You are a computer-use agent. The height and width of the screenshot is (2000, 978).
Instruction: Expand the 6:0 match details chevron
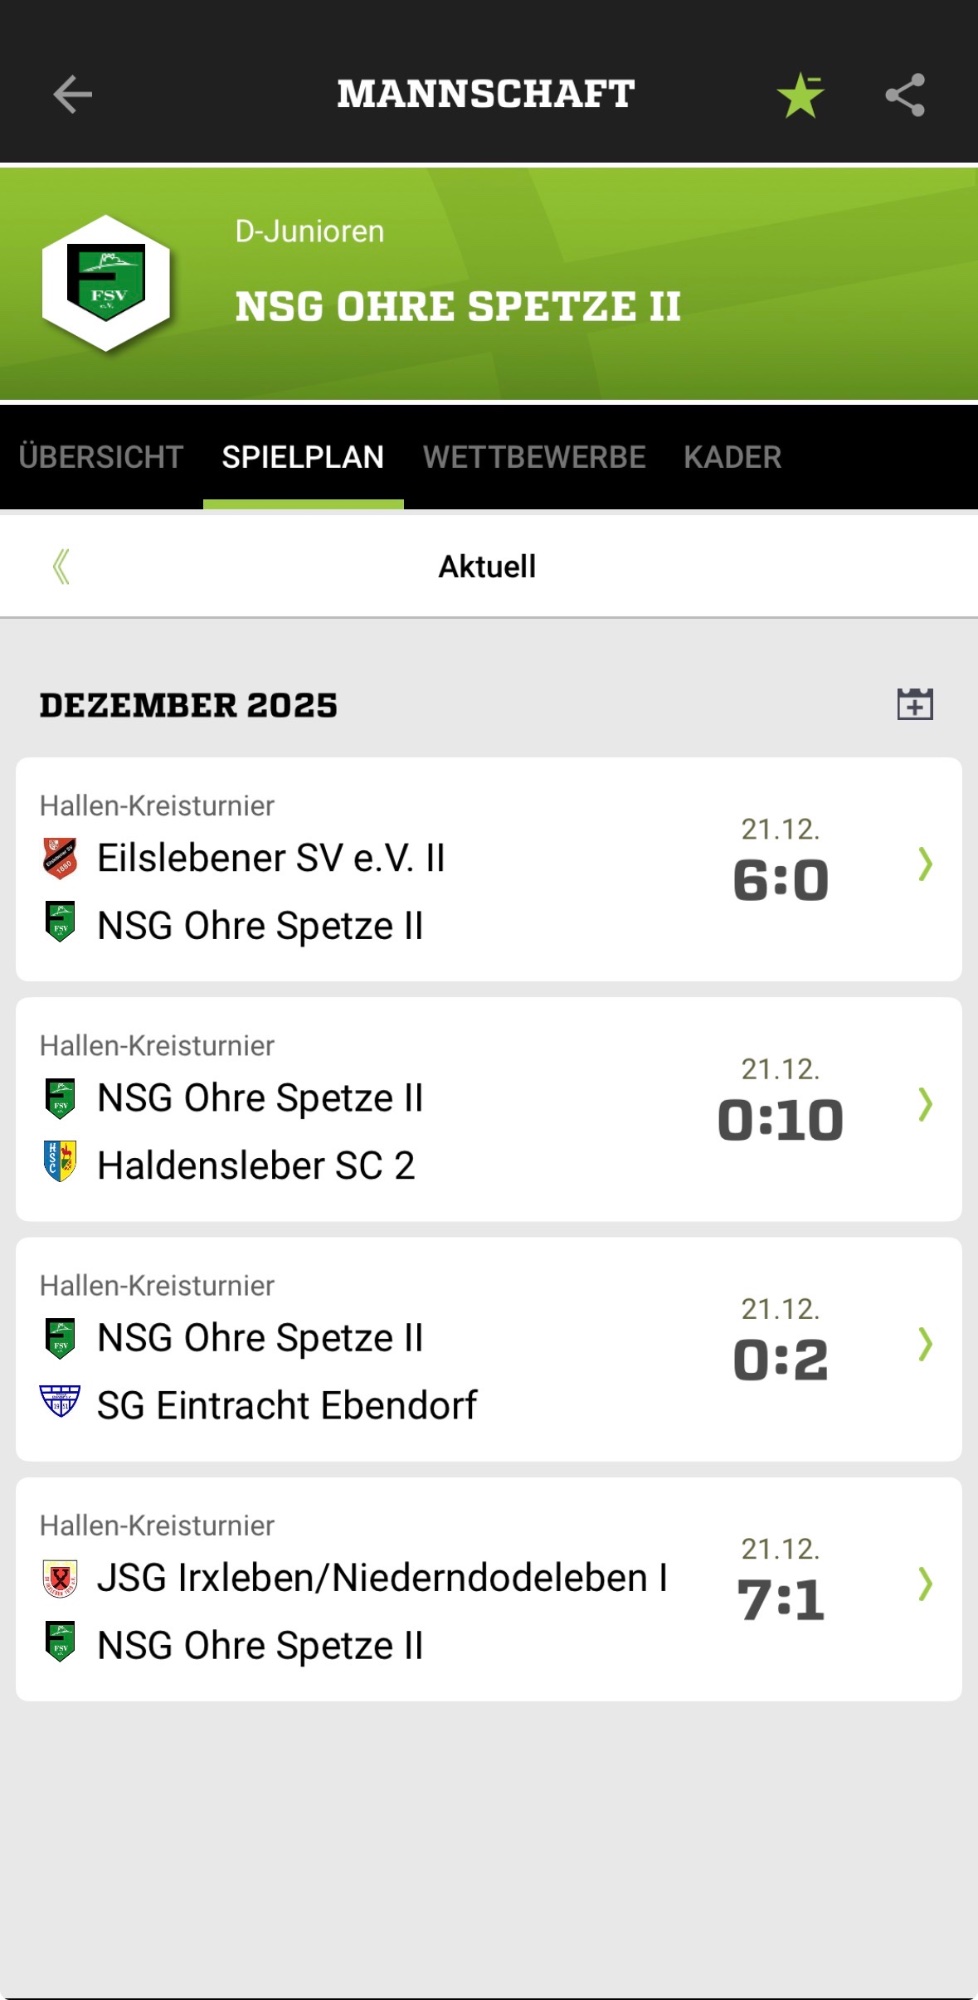pos(925,864)
